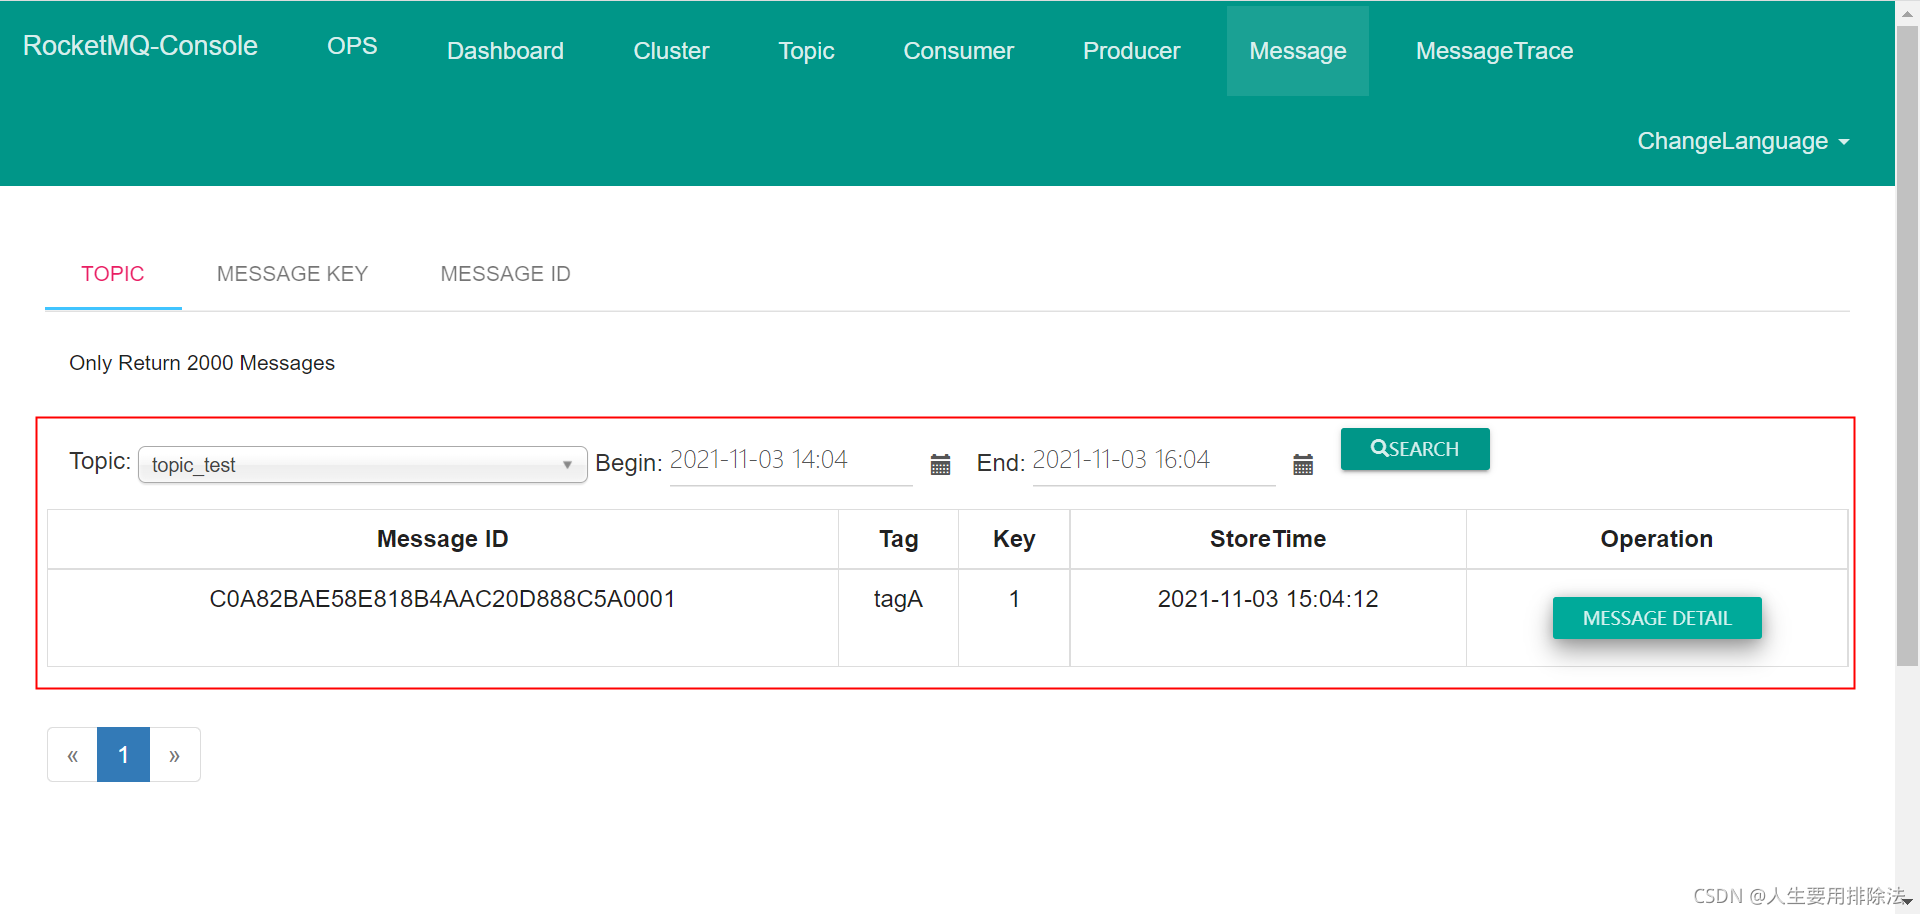Open the ChangeLanguage dropdown menu
Image resolution: width=1920 pixels, height=914 pixels.
pos(1743,141)
